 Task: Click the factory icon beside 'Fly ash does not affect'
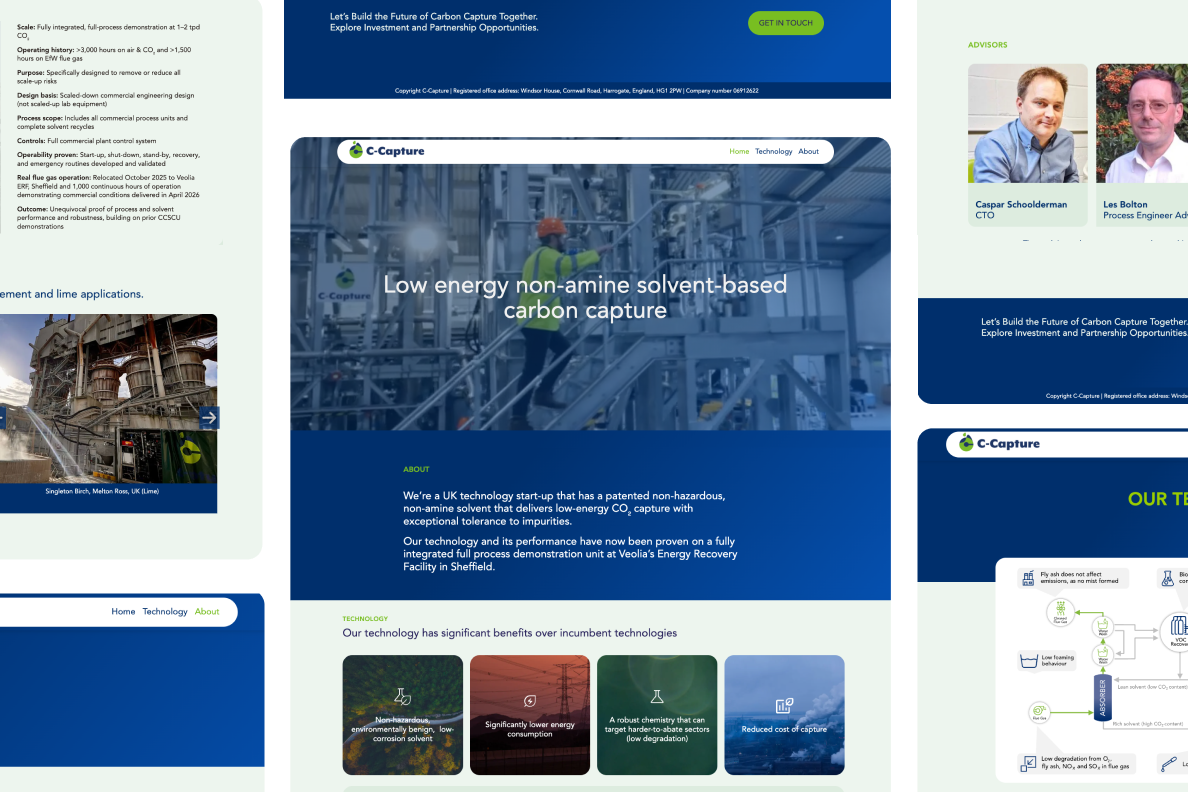coord(1028,578)
